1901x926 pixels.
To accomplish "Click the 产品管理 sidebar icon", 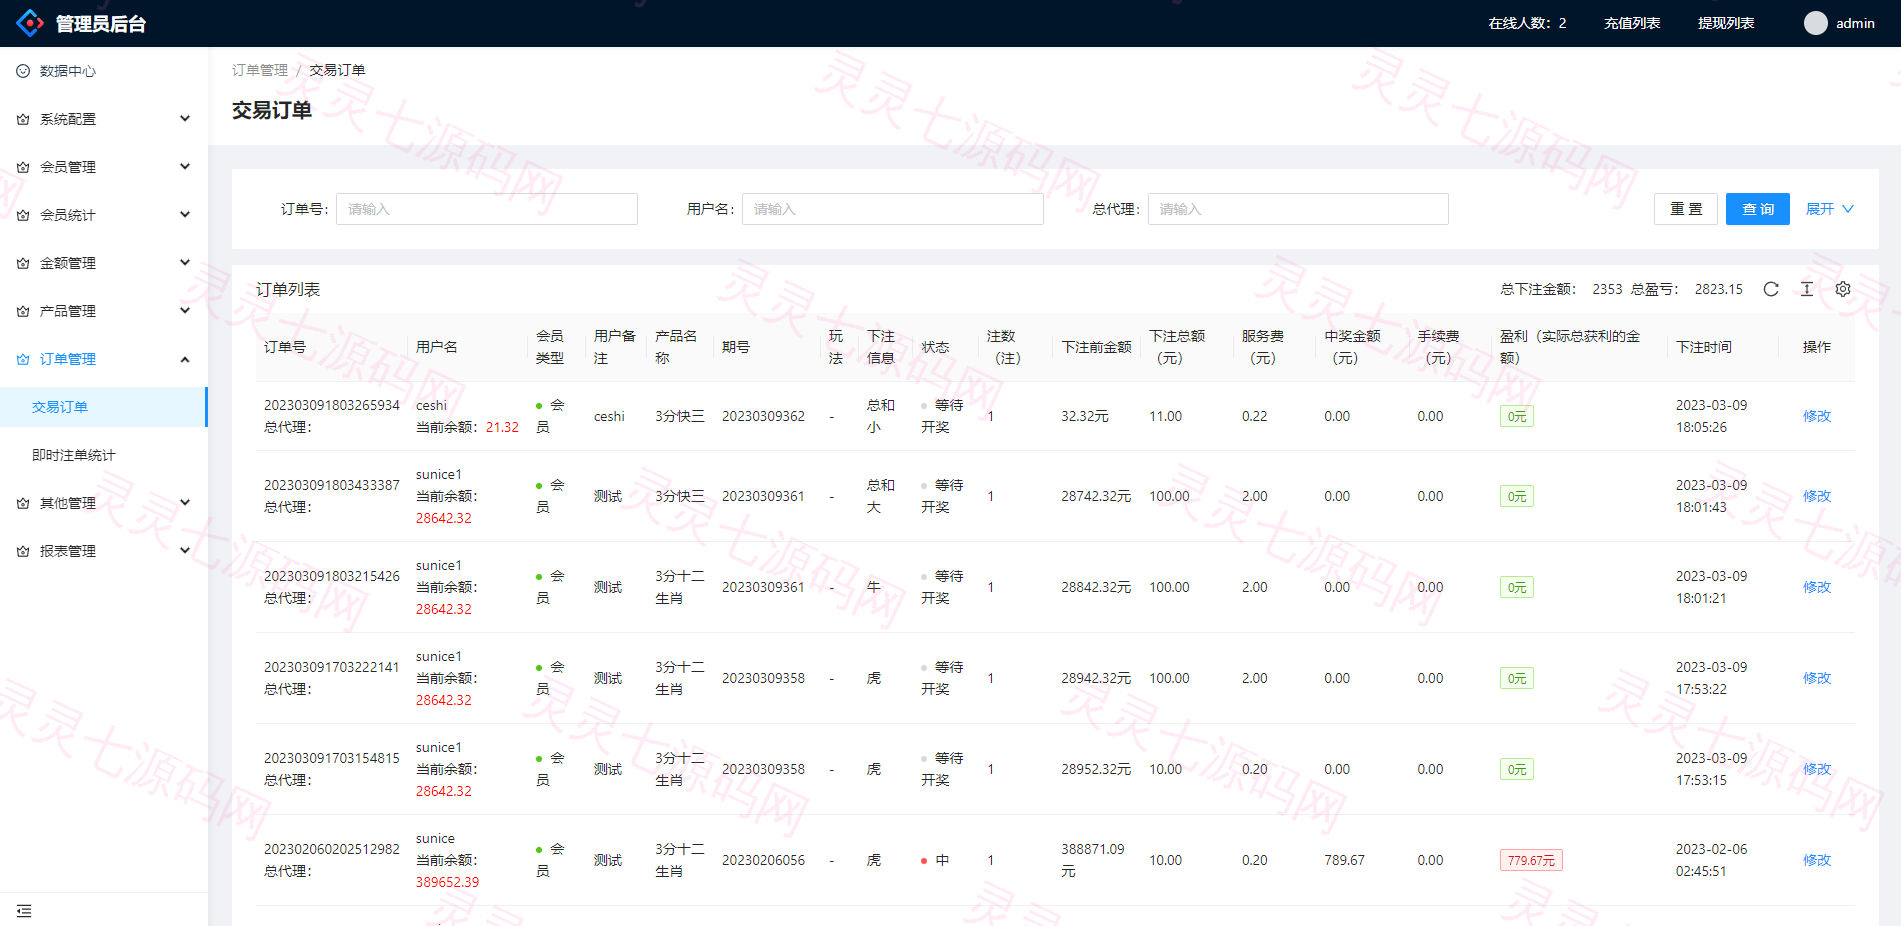I will click(23, 311).
